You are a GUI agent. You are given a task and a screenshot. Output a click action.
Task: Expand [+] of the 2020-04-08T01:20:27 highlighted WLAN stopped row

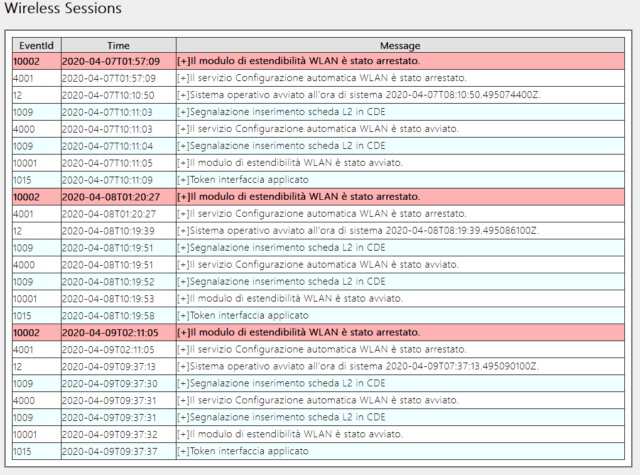point(183,196)
